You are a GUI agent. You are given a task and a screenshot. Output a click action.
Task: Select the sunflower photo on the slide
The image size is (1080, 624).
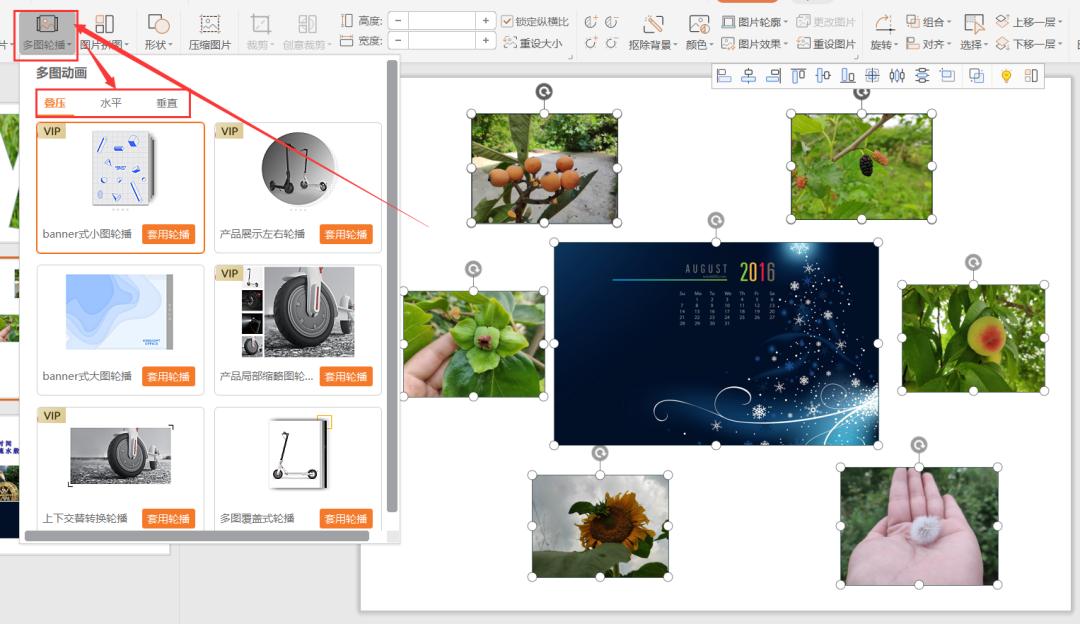point(600,525)
